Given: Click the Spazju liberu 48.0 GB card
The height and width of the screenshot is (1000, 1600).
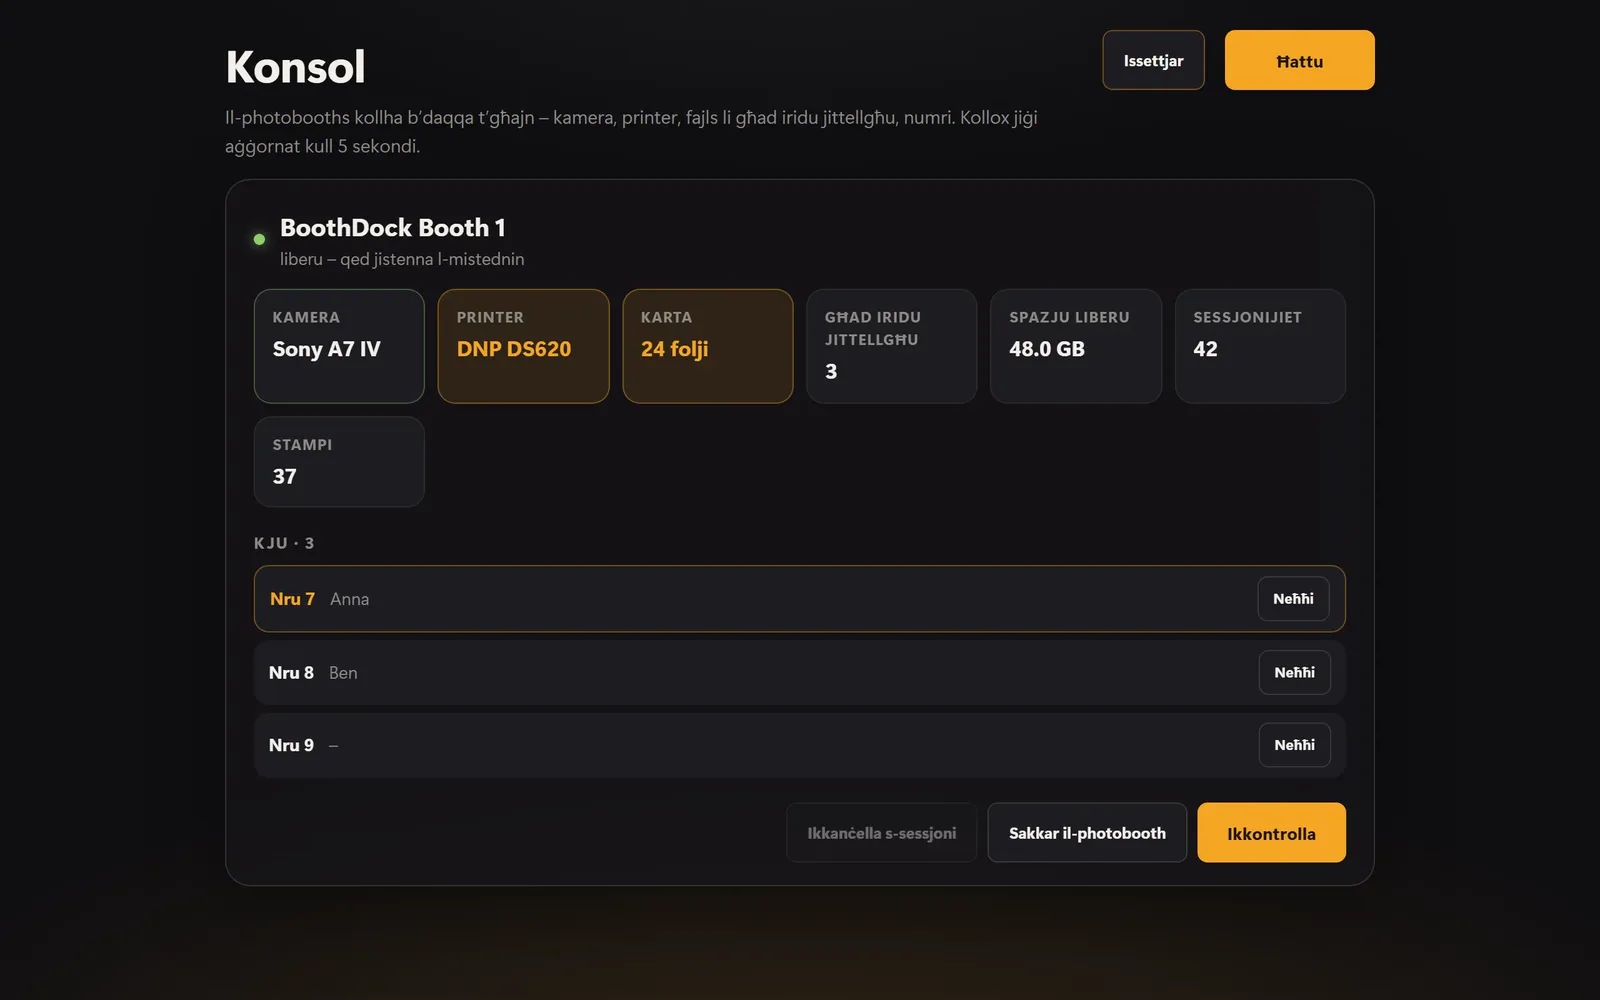Looking at the screenshot, I should (1076, 346).
